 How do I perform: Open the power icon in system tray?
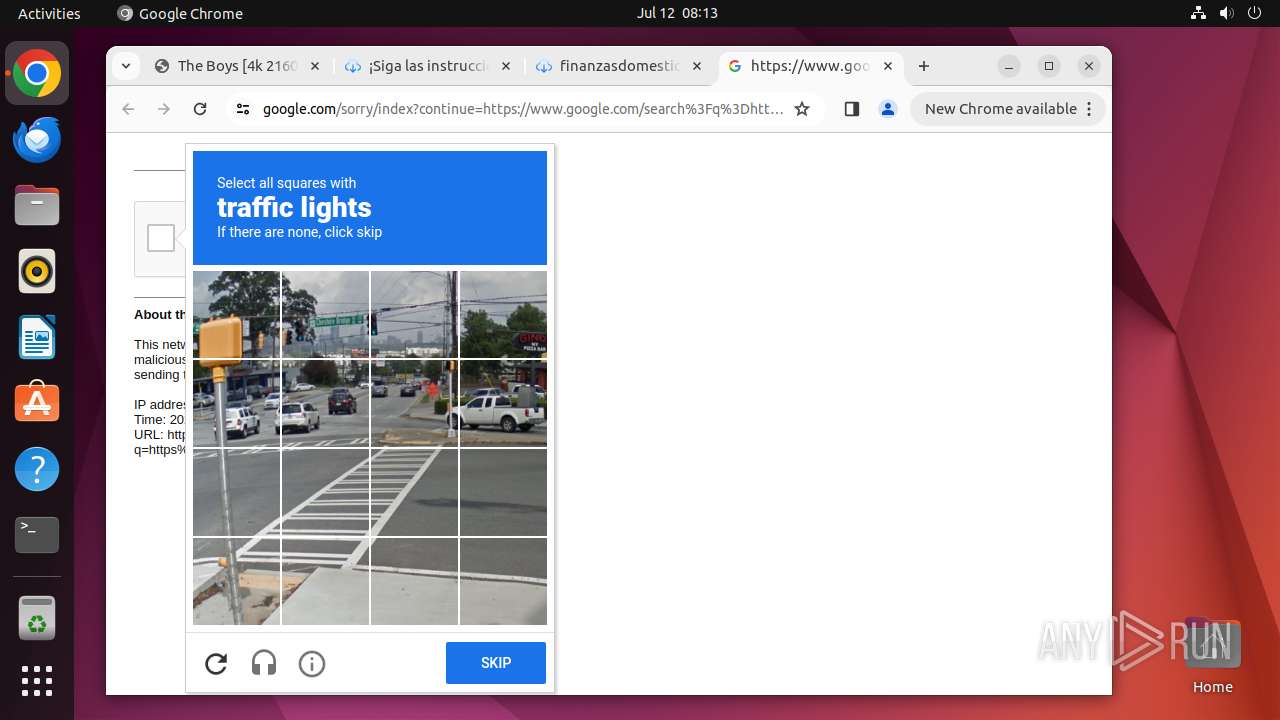click(1253, 13)
